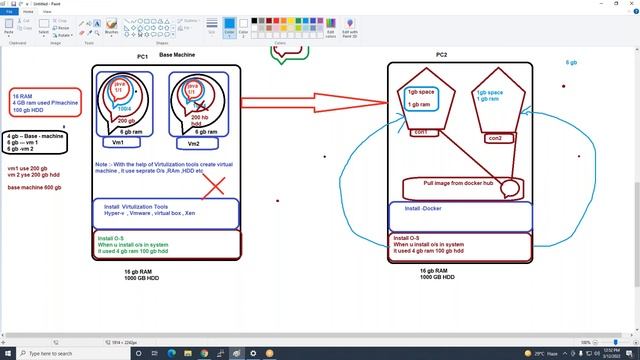Pick the red color swatch
This screenshot has width=640, height=360.
(x=276, y=20)
